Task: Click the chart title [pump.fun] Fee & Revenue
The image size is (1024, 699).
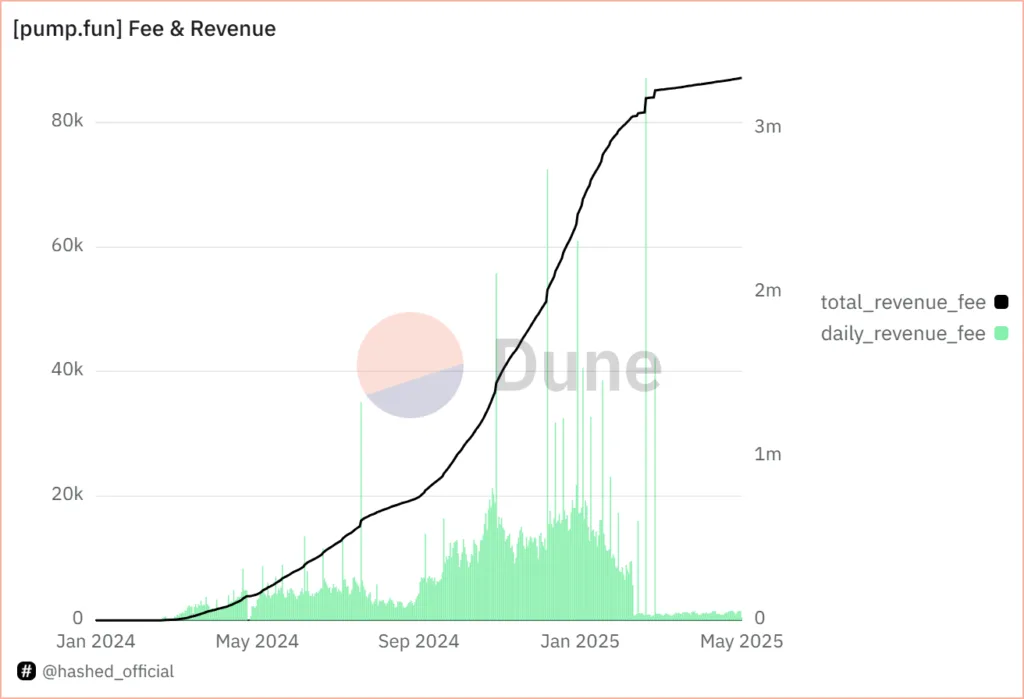Action: pyautogui.click(x=143, y=29)
